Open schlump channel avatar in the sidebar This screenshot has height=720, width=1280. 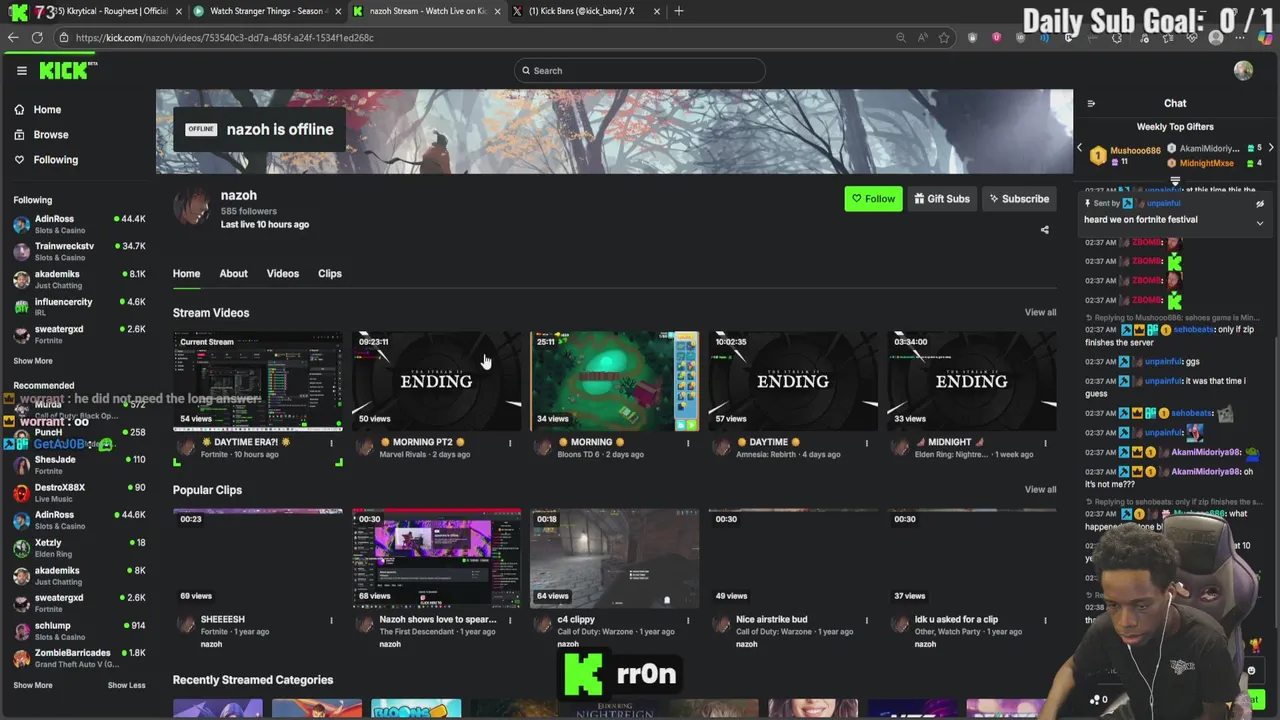click(x=21, y=631)
